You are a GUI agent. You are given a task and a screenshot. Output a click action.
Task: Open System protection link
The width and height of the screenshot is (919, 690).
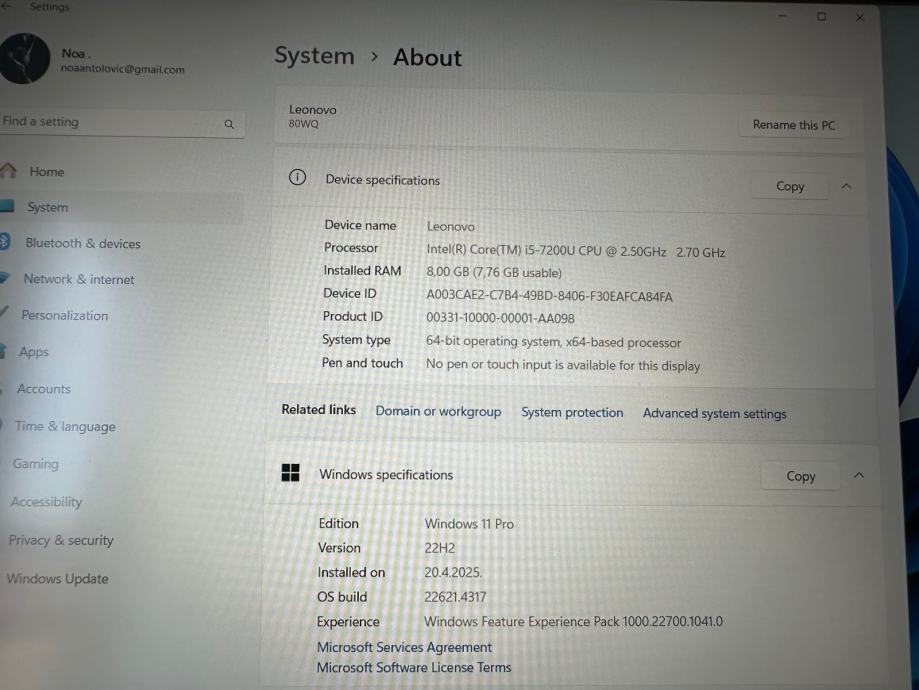click(x=572, y=412)
